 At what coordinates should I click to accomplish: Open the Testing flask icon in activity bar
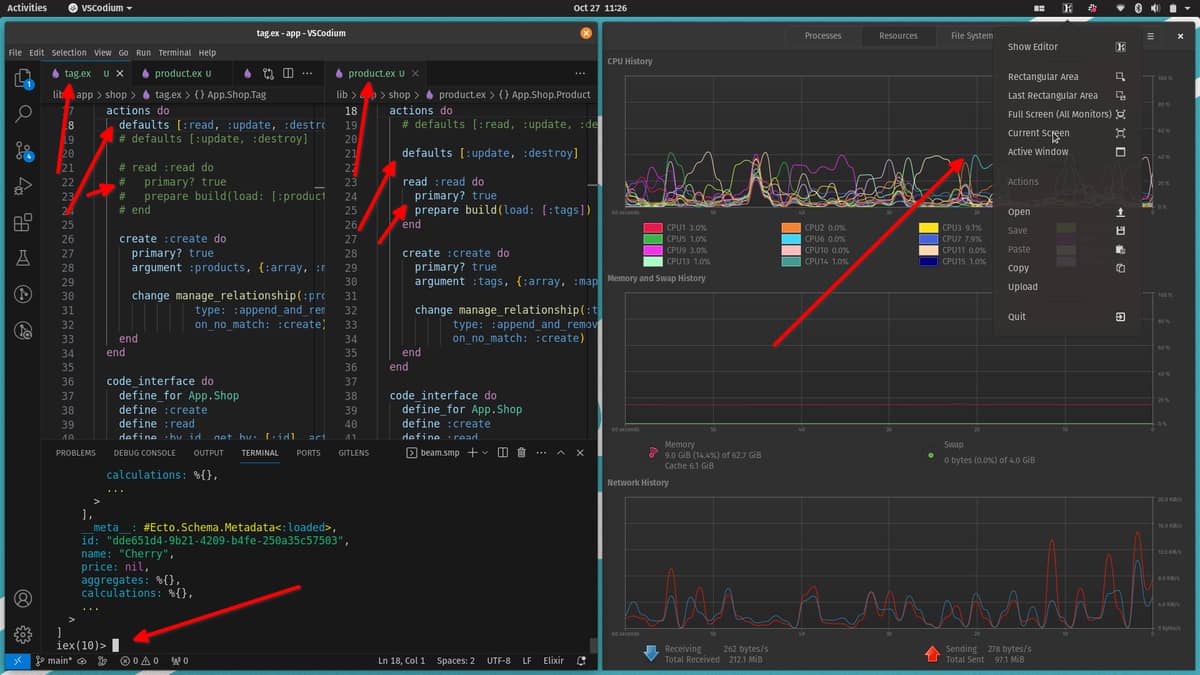pyautogui.click(x=22, y=258)
